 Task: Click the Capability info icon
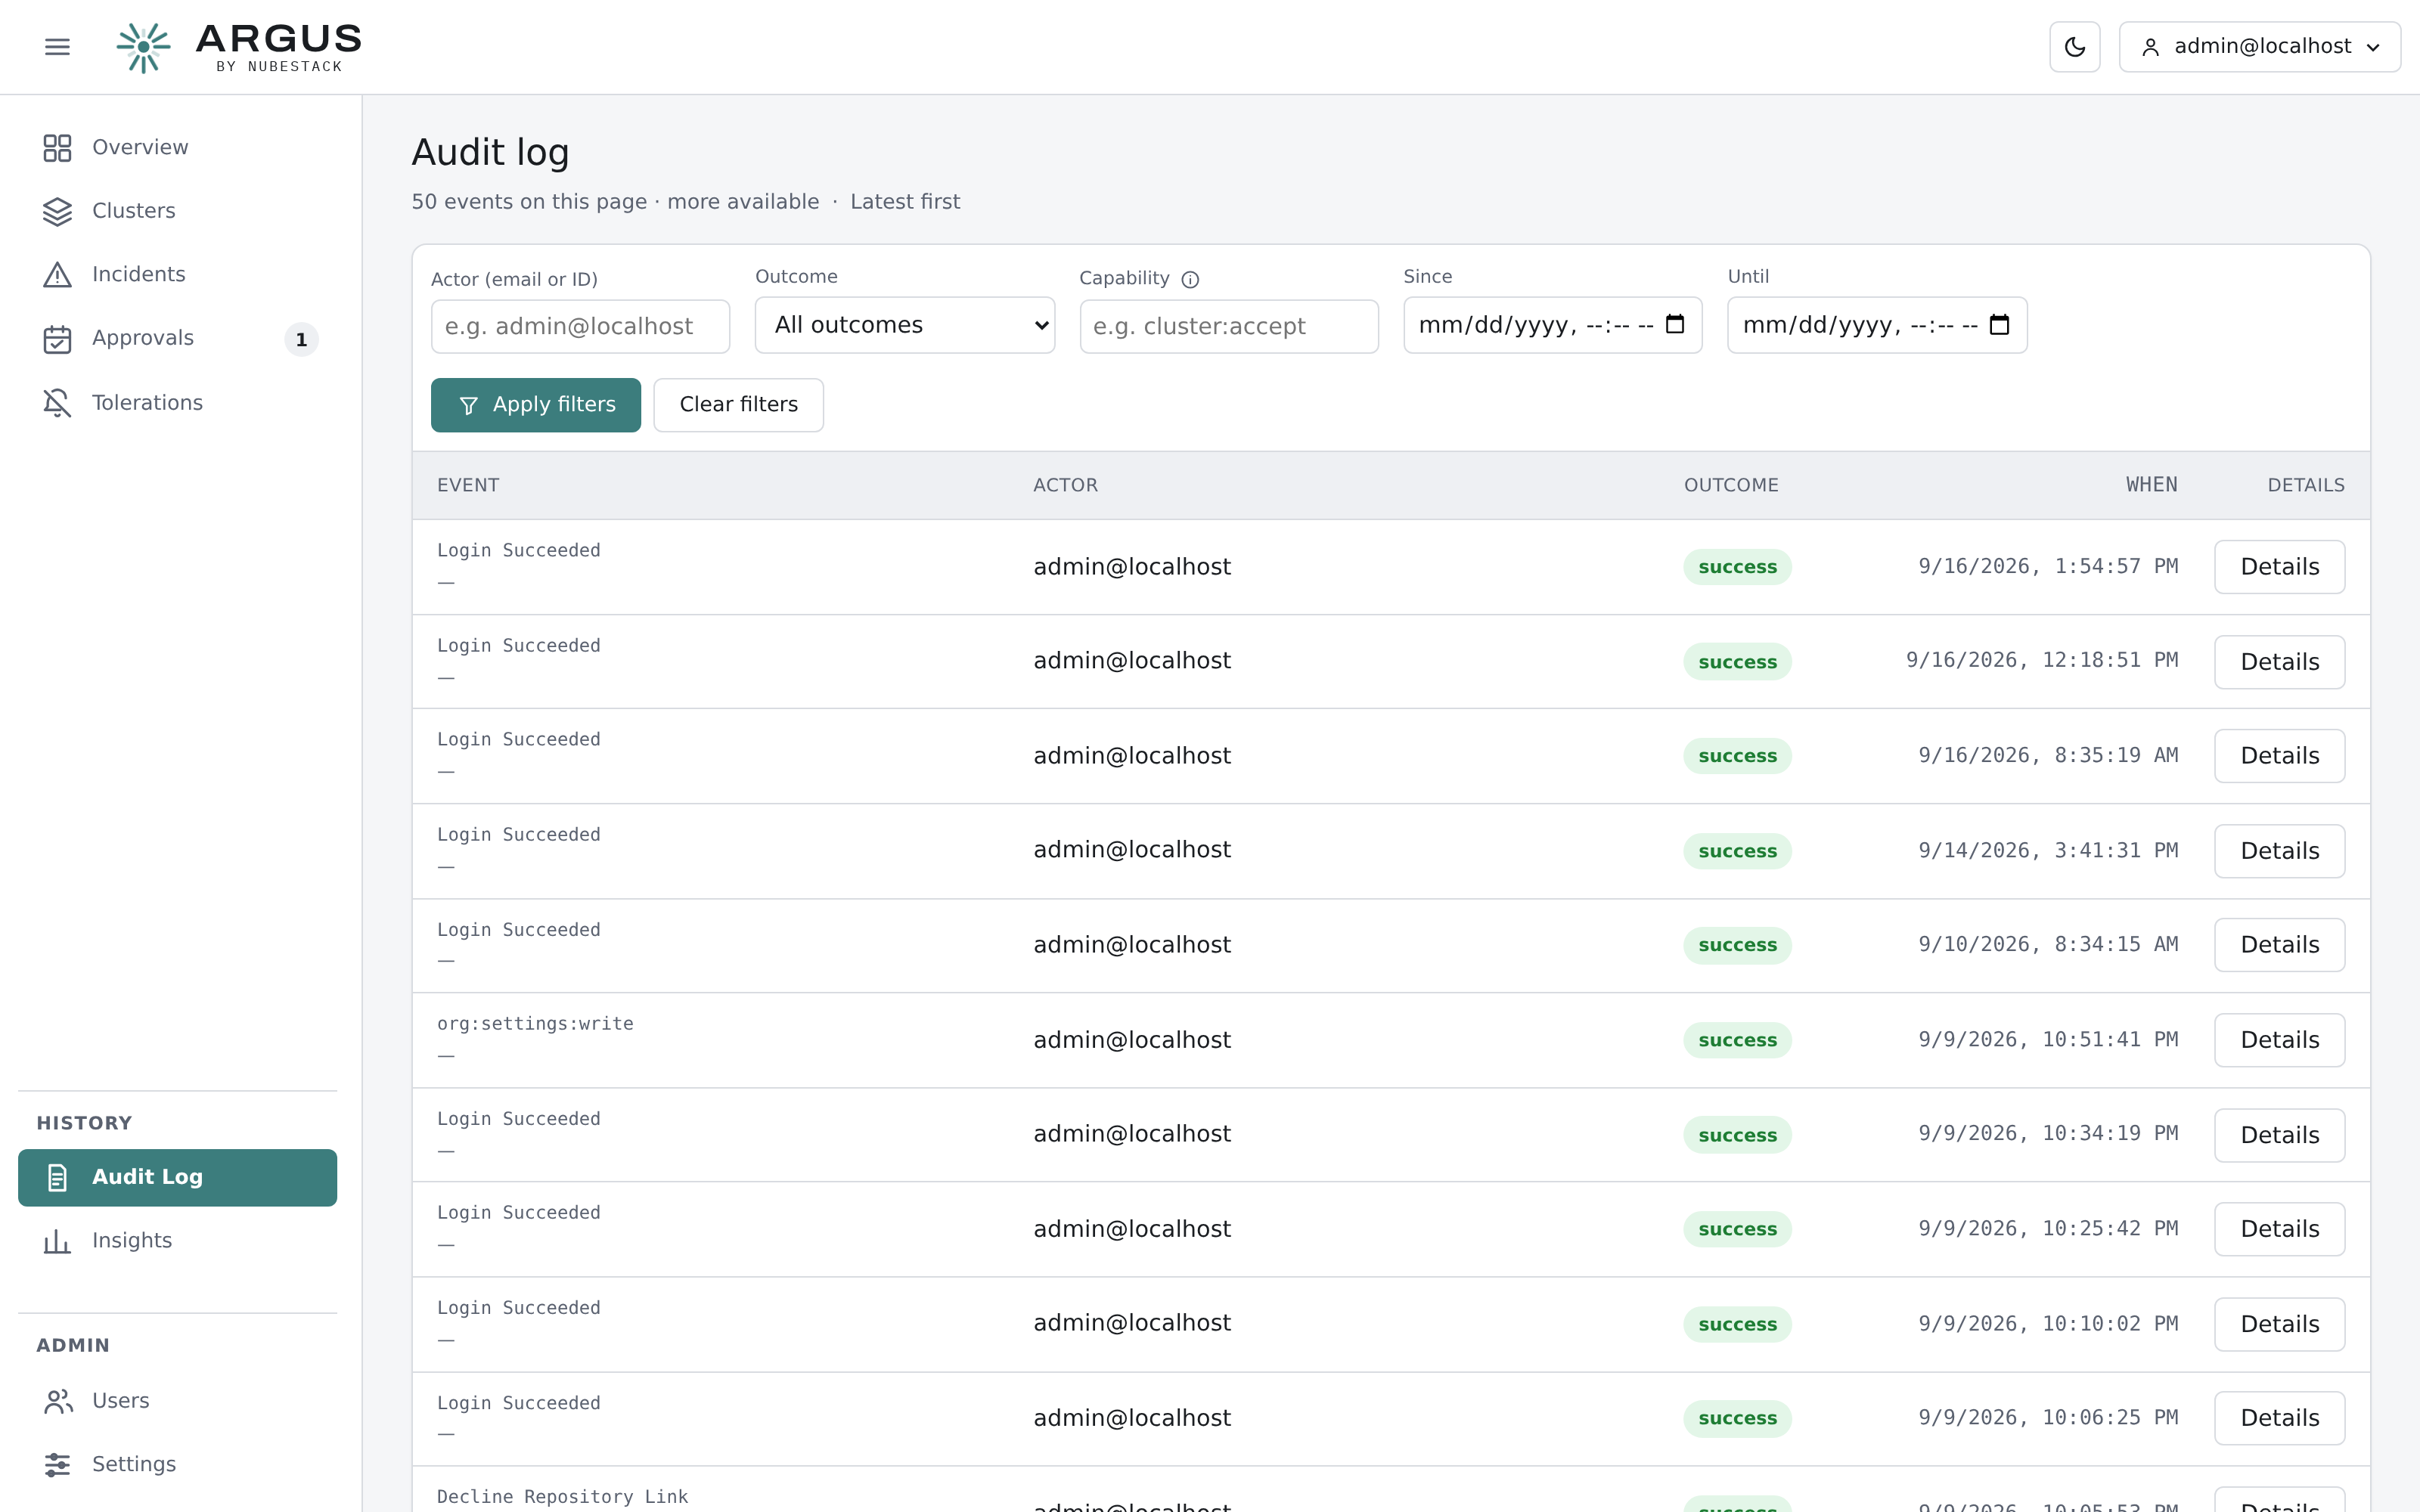pyautogui.click(x=1190, y=280)
